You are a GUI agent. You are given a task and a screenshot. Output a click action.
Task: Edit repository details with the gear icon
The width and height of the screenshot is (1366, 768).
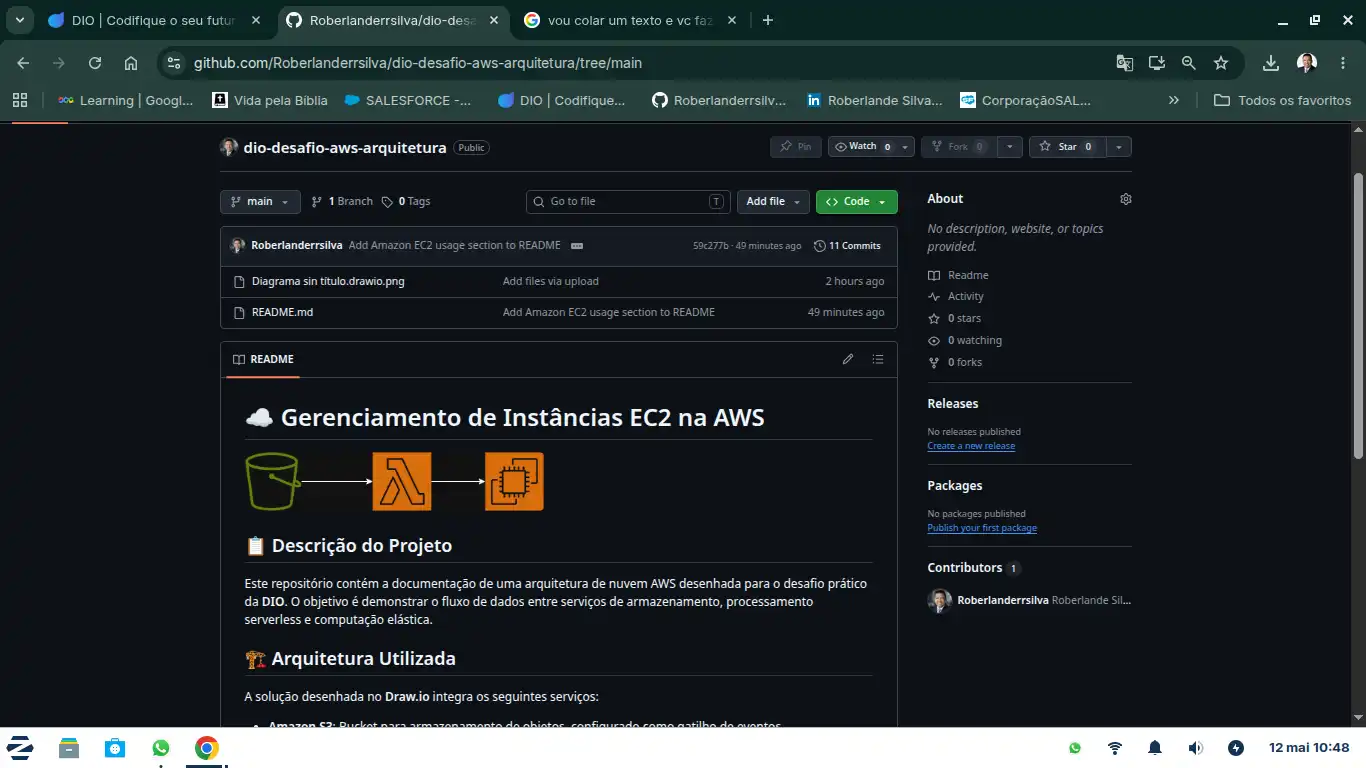click(x=1126, y=199)
